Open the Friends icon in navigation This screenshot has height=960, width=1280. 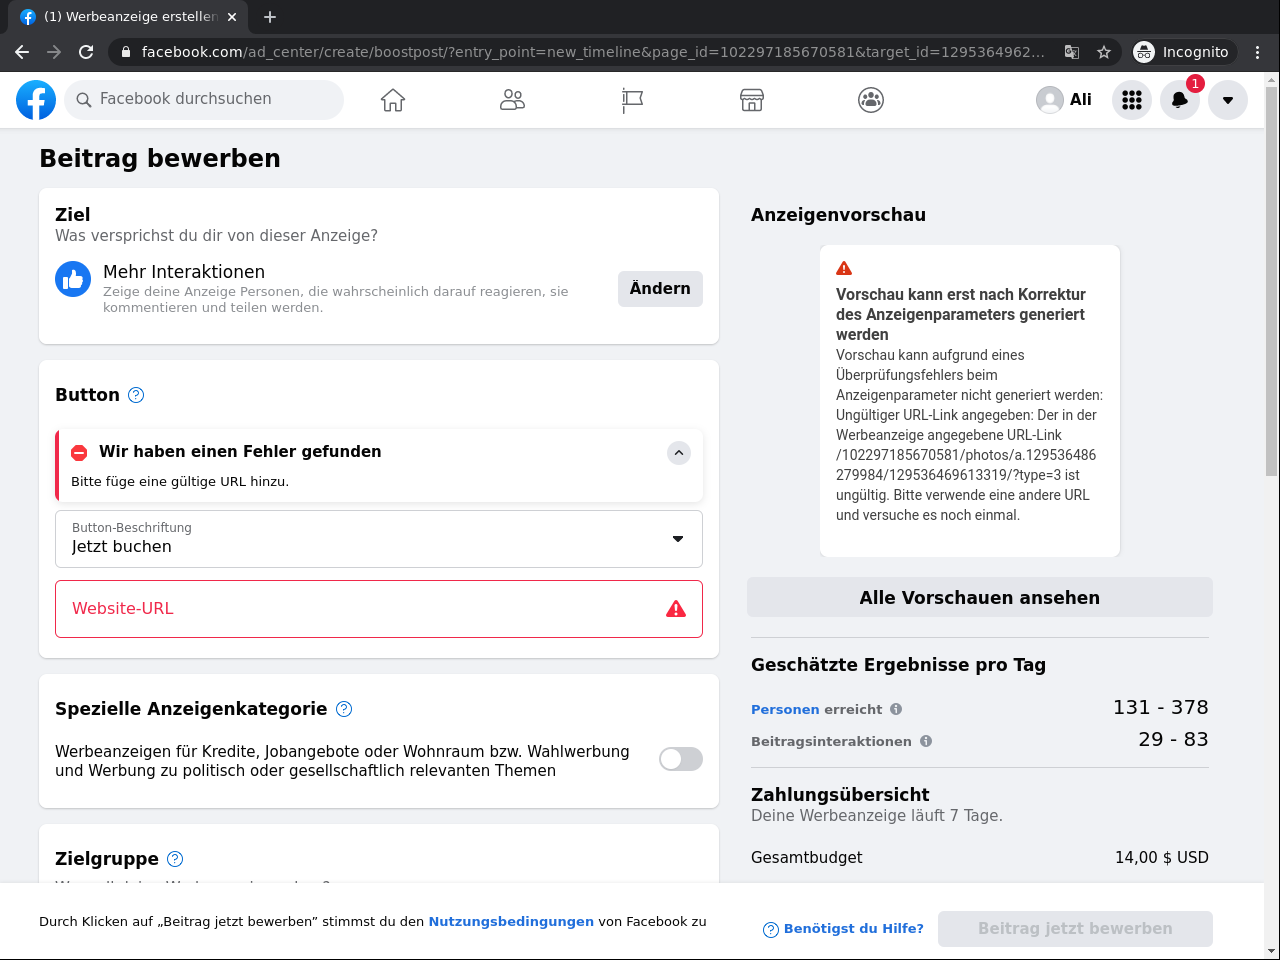(x=512, y=100)
